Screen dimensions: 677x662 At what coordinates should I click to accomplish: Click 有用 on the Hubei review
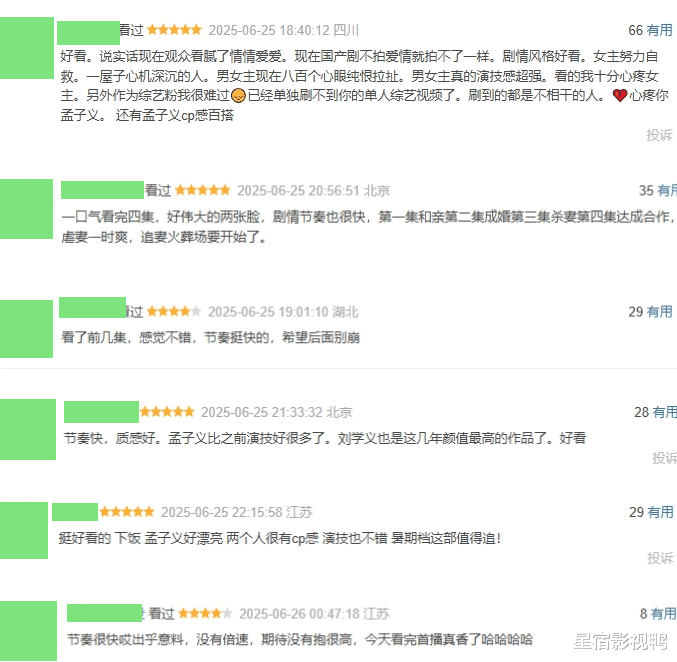pos(659,312)
